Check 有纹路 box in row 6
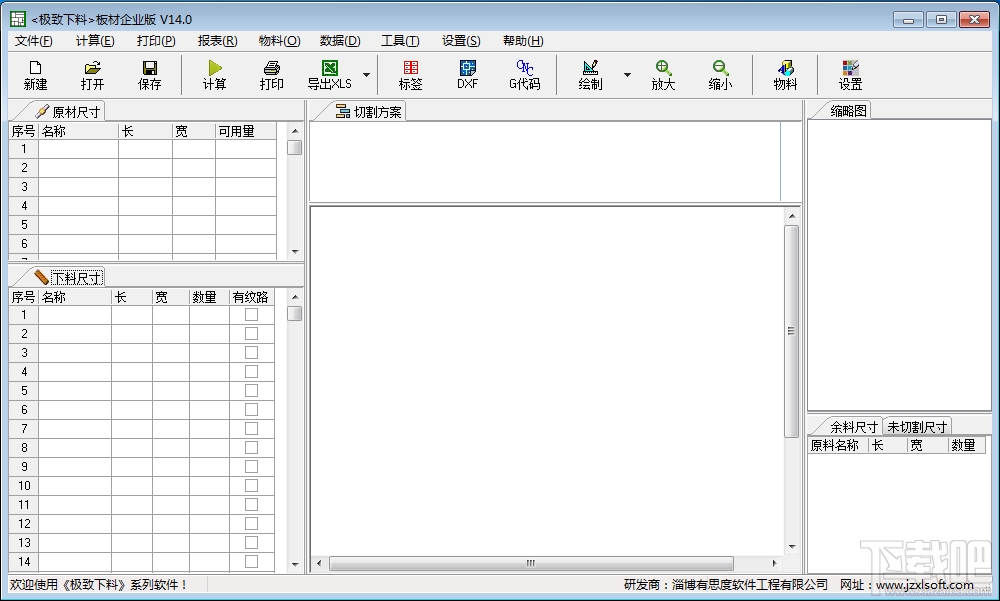 pos(251,410)
